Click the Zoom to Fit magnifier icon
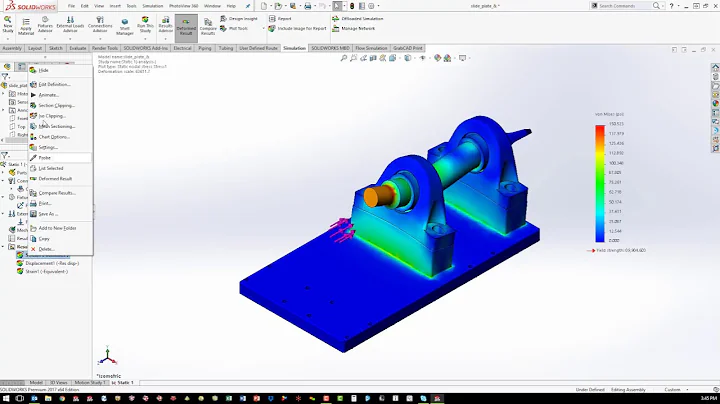This screenshot has height=404, width=720. tap(343, 58)
